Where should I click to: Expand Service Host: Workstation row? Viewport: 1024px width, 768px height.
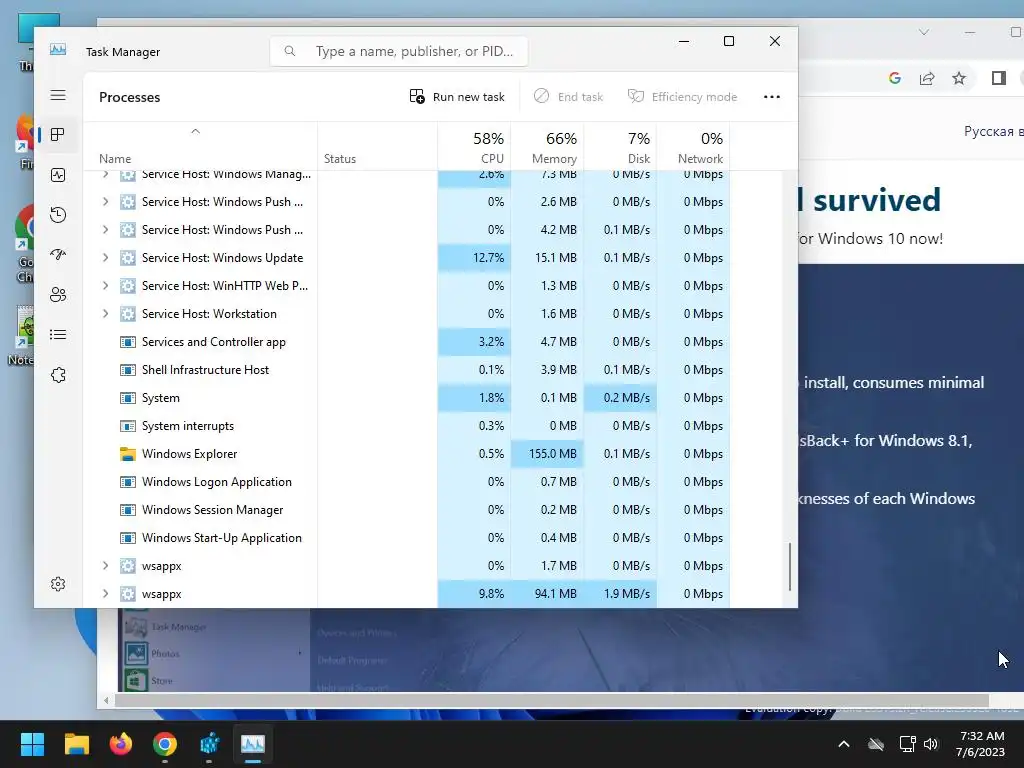click(105, 313)
